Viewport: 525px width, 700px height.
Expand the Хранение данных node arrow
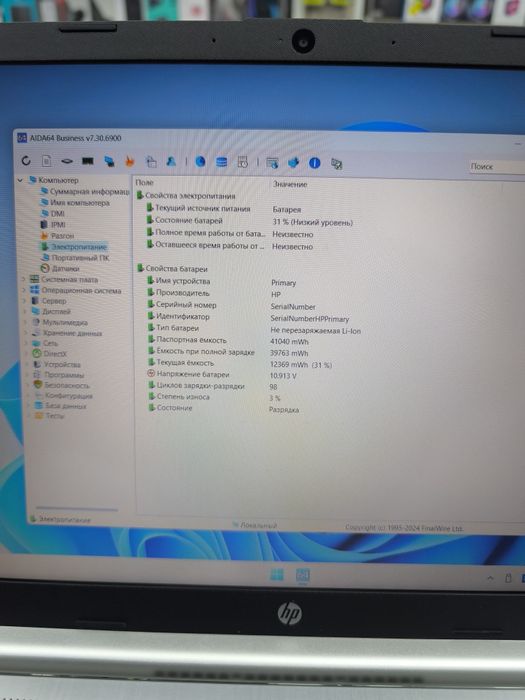(25, 333)
